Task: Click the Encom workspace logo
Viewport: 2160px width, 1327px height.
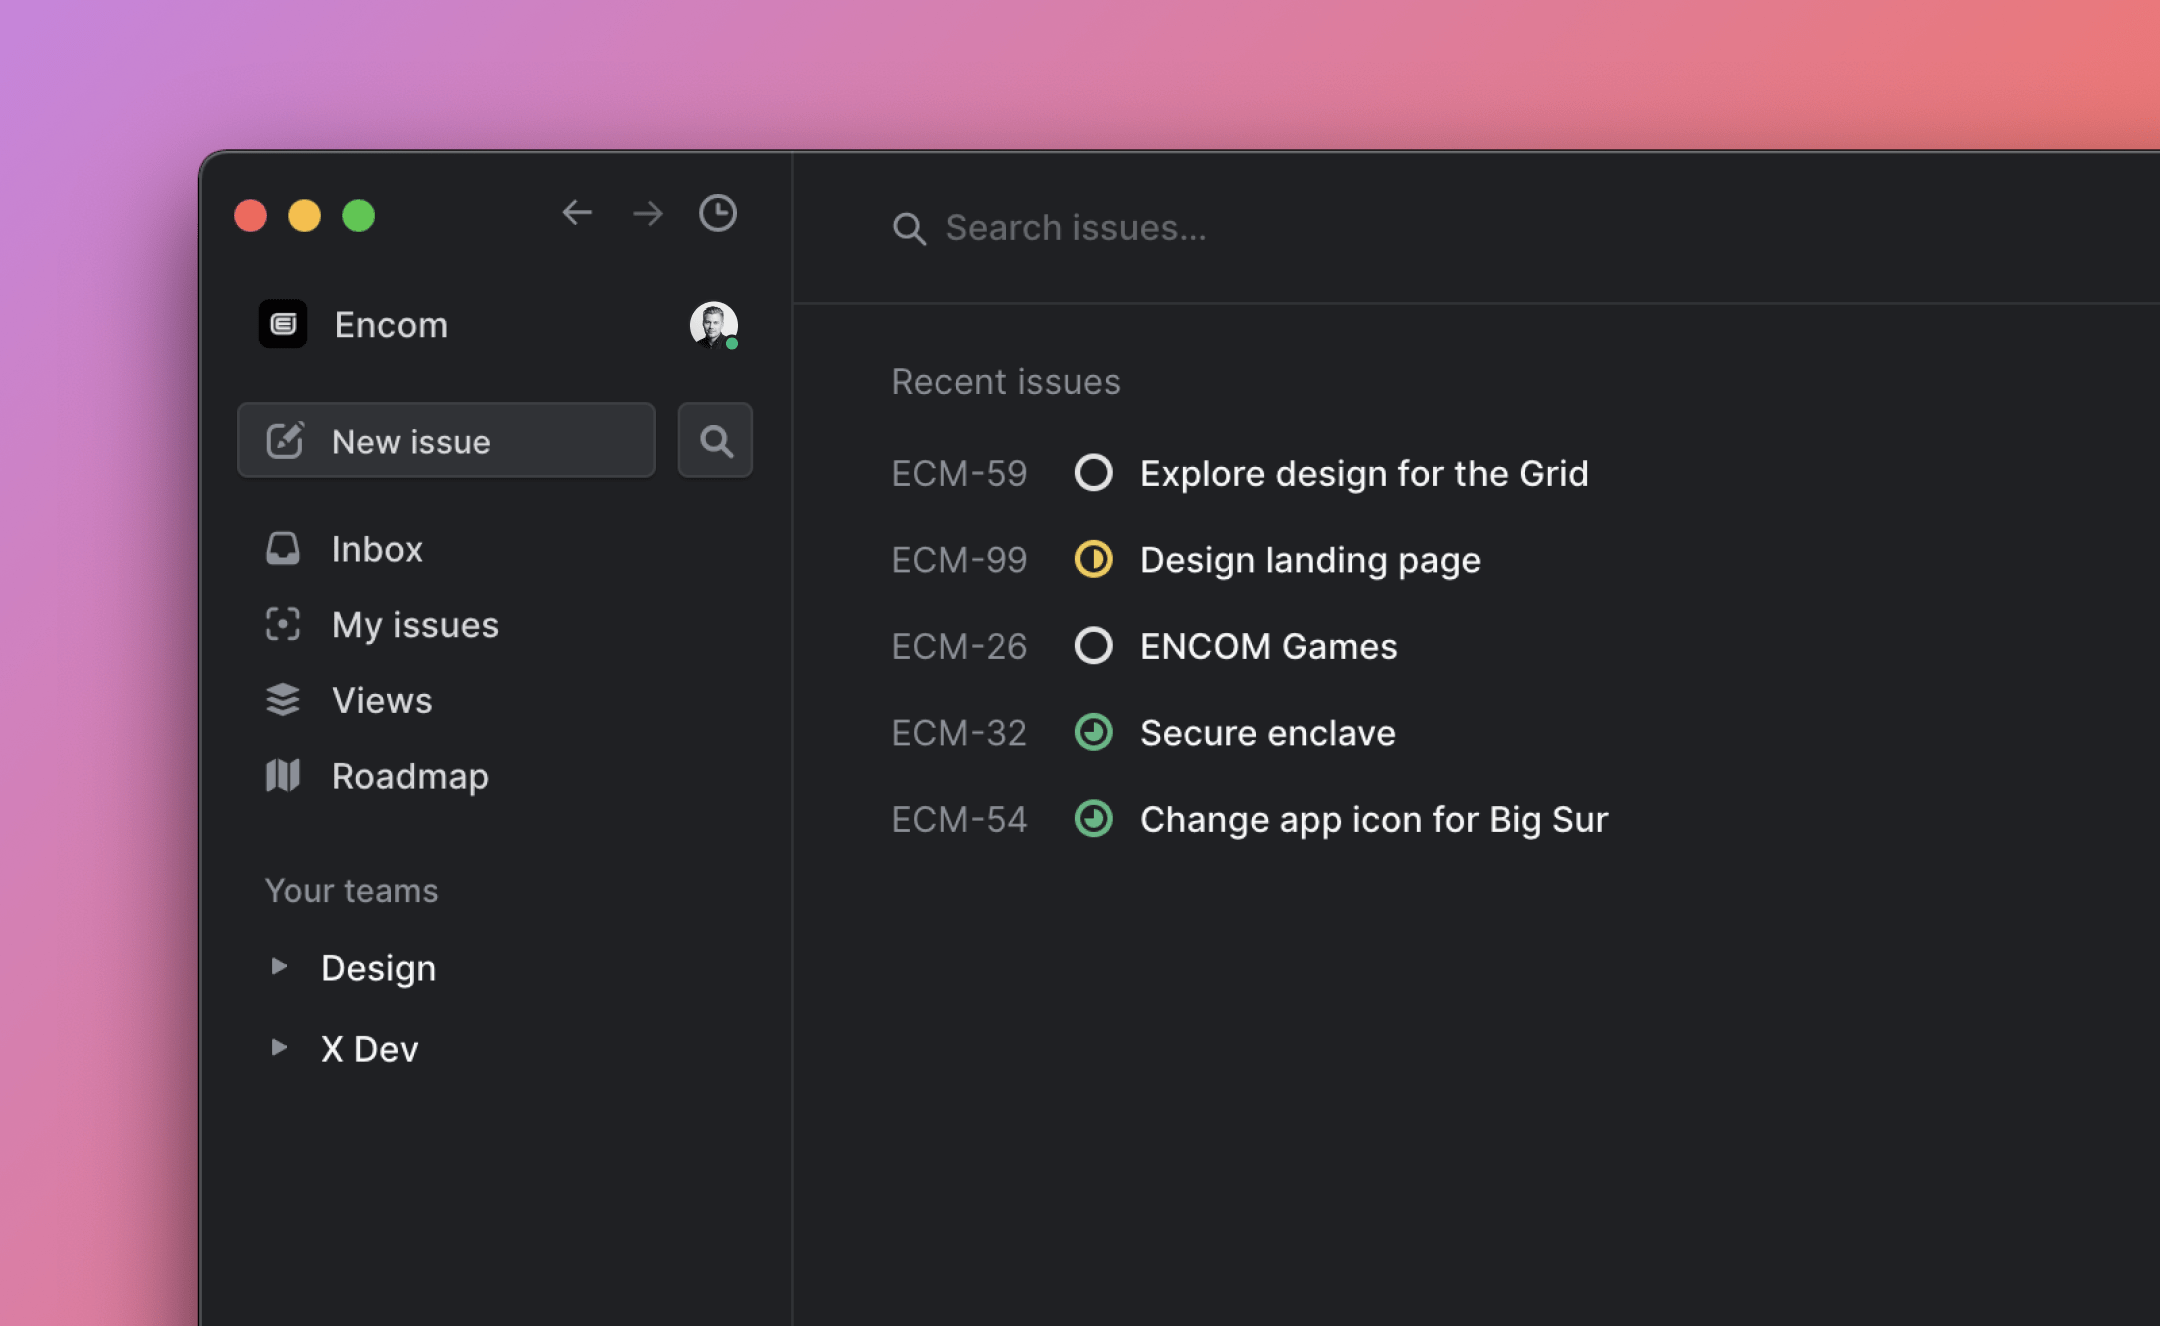Action: pos(283,324)
